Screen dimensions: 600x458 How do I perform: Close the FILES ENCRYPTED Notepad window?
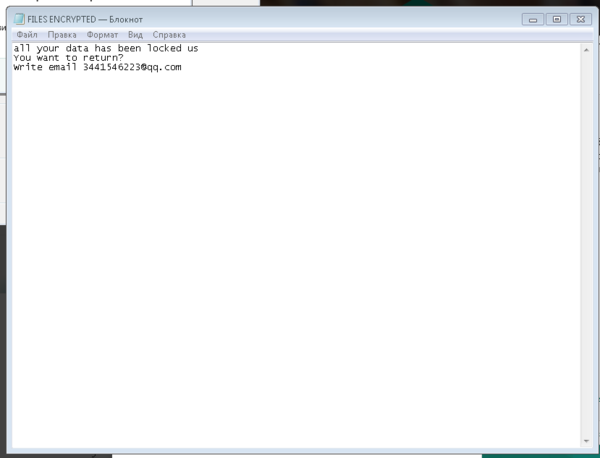point(580,20)
